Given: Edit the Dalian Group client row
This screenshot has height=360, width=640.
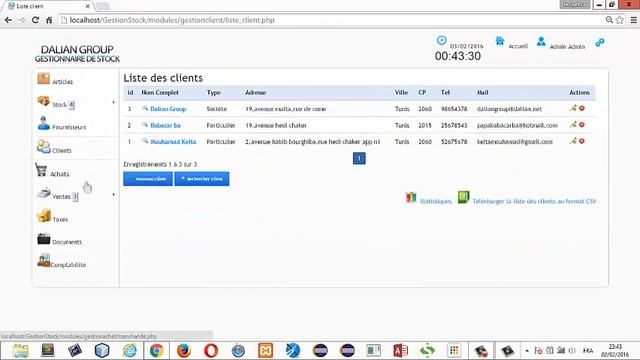Looking at the screenshot, I should coord(573,108).
